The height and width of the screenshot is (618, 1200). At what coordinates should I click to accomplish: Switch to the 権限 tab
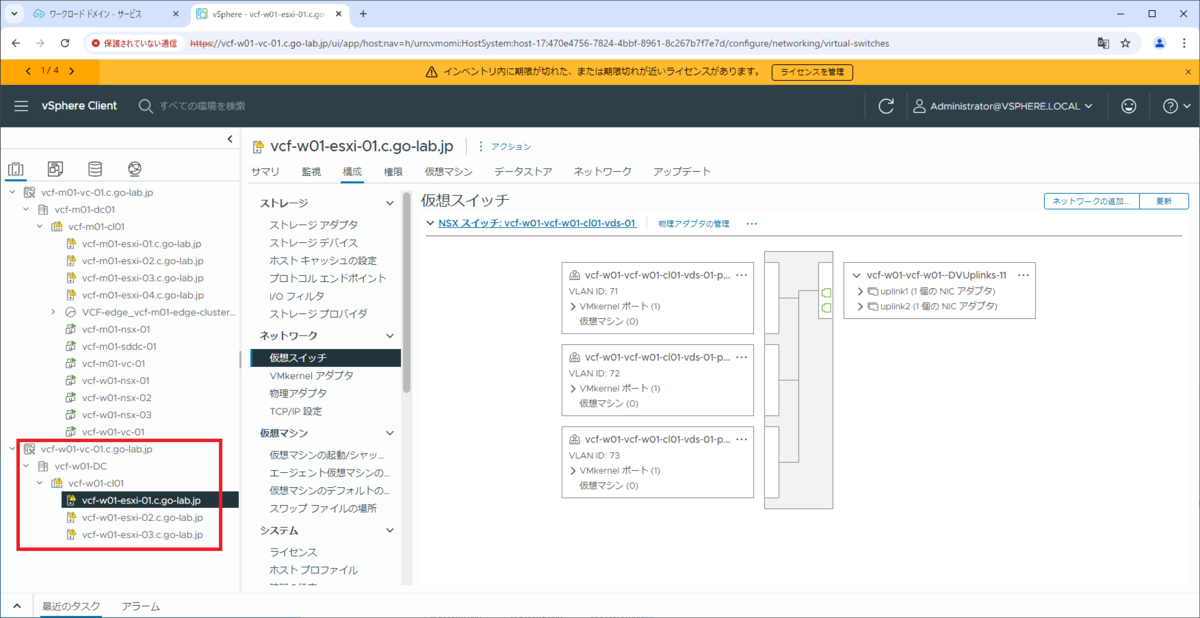393,172
